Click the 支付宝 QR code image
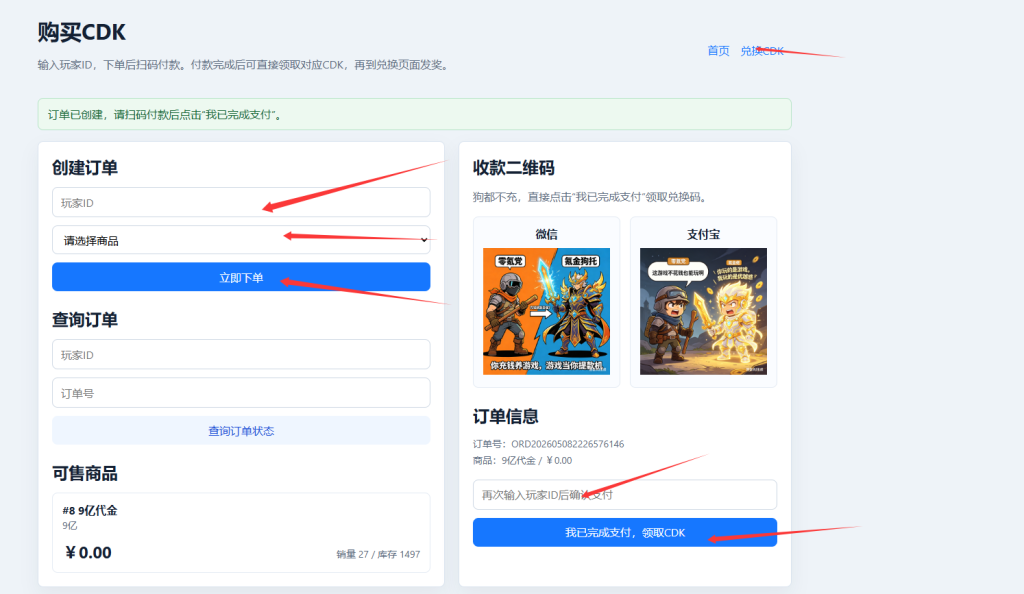 (x=703, y=311)
